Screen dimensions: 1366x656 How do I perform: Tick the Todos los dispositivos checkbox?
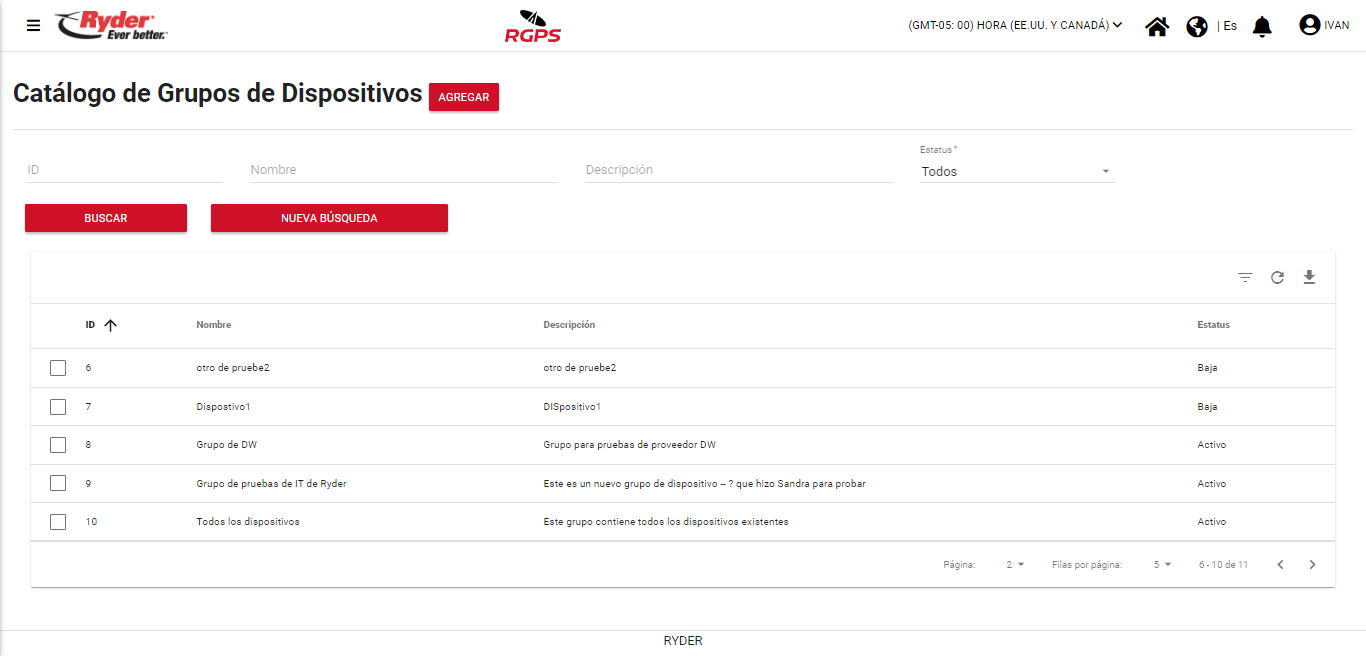[x=58, y=522]
